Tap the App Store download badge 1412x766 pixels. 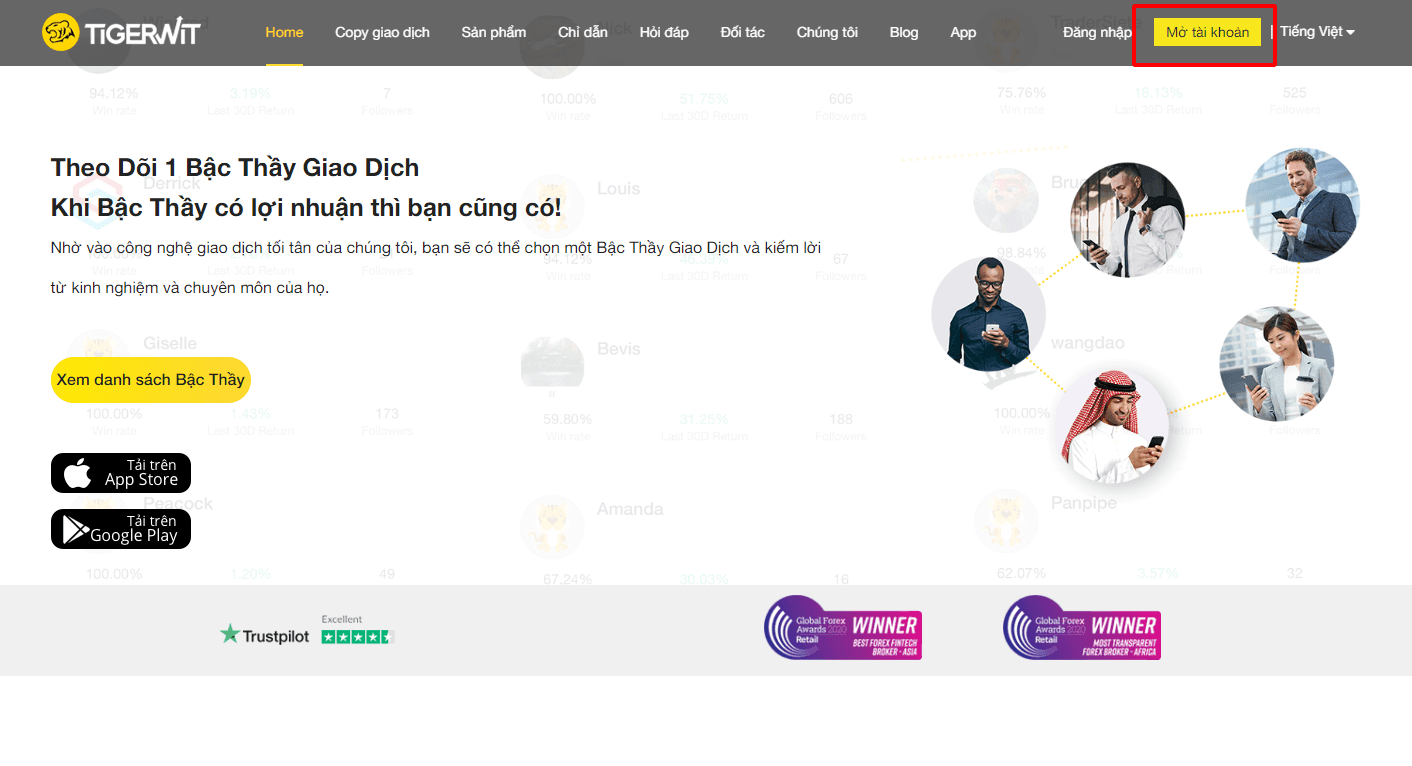(x=121, y=473)
